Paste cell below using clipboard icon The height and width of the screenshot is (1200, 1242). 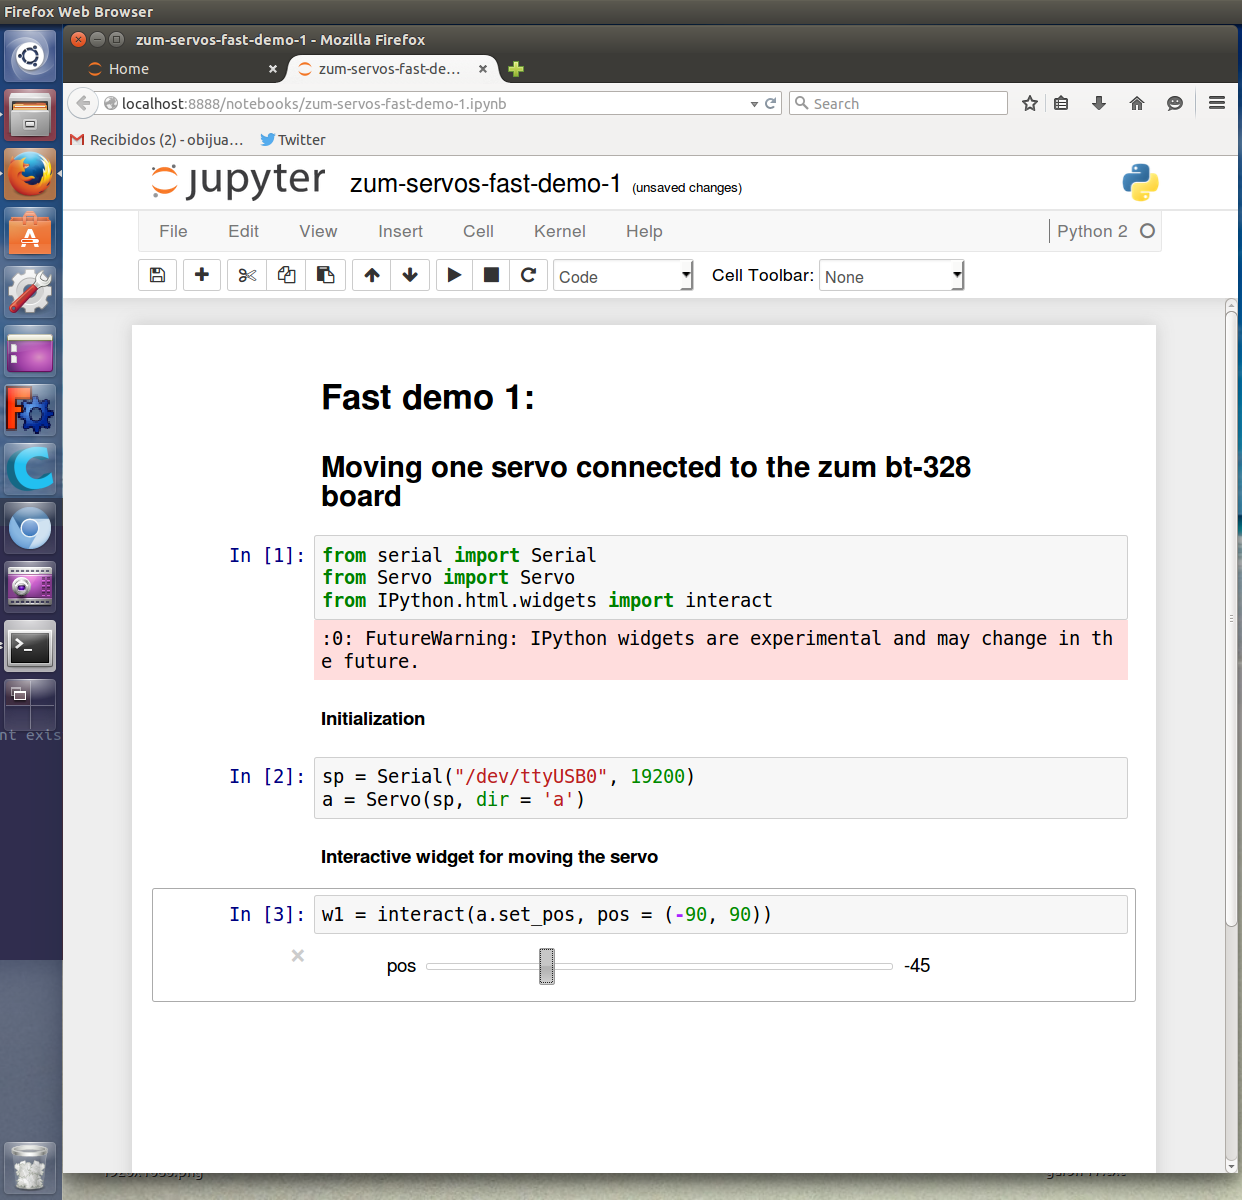pos(325,275)
